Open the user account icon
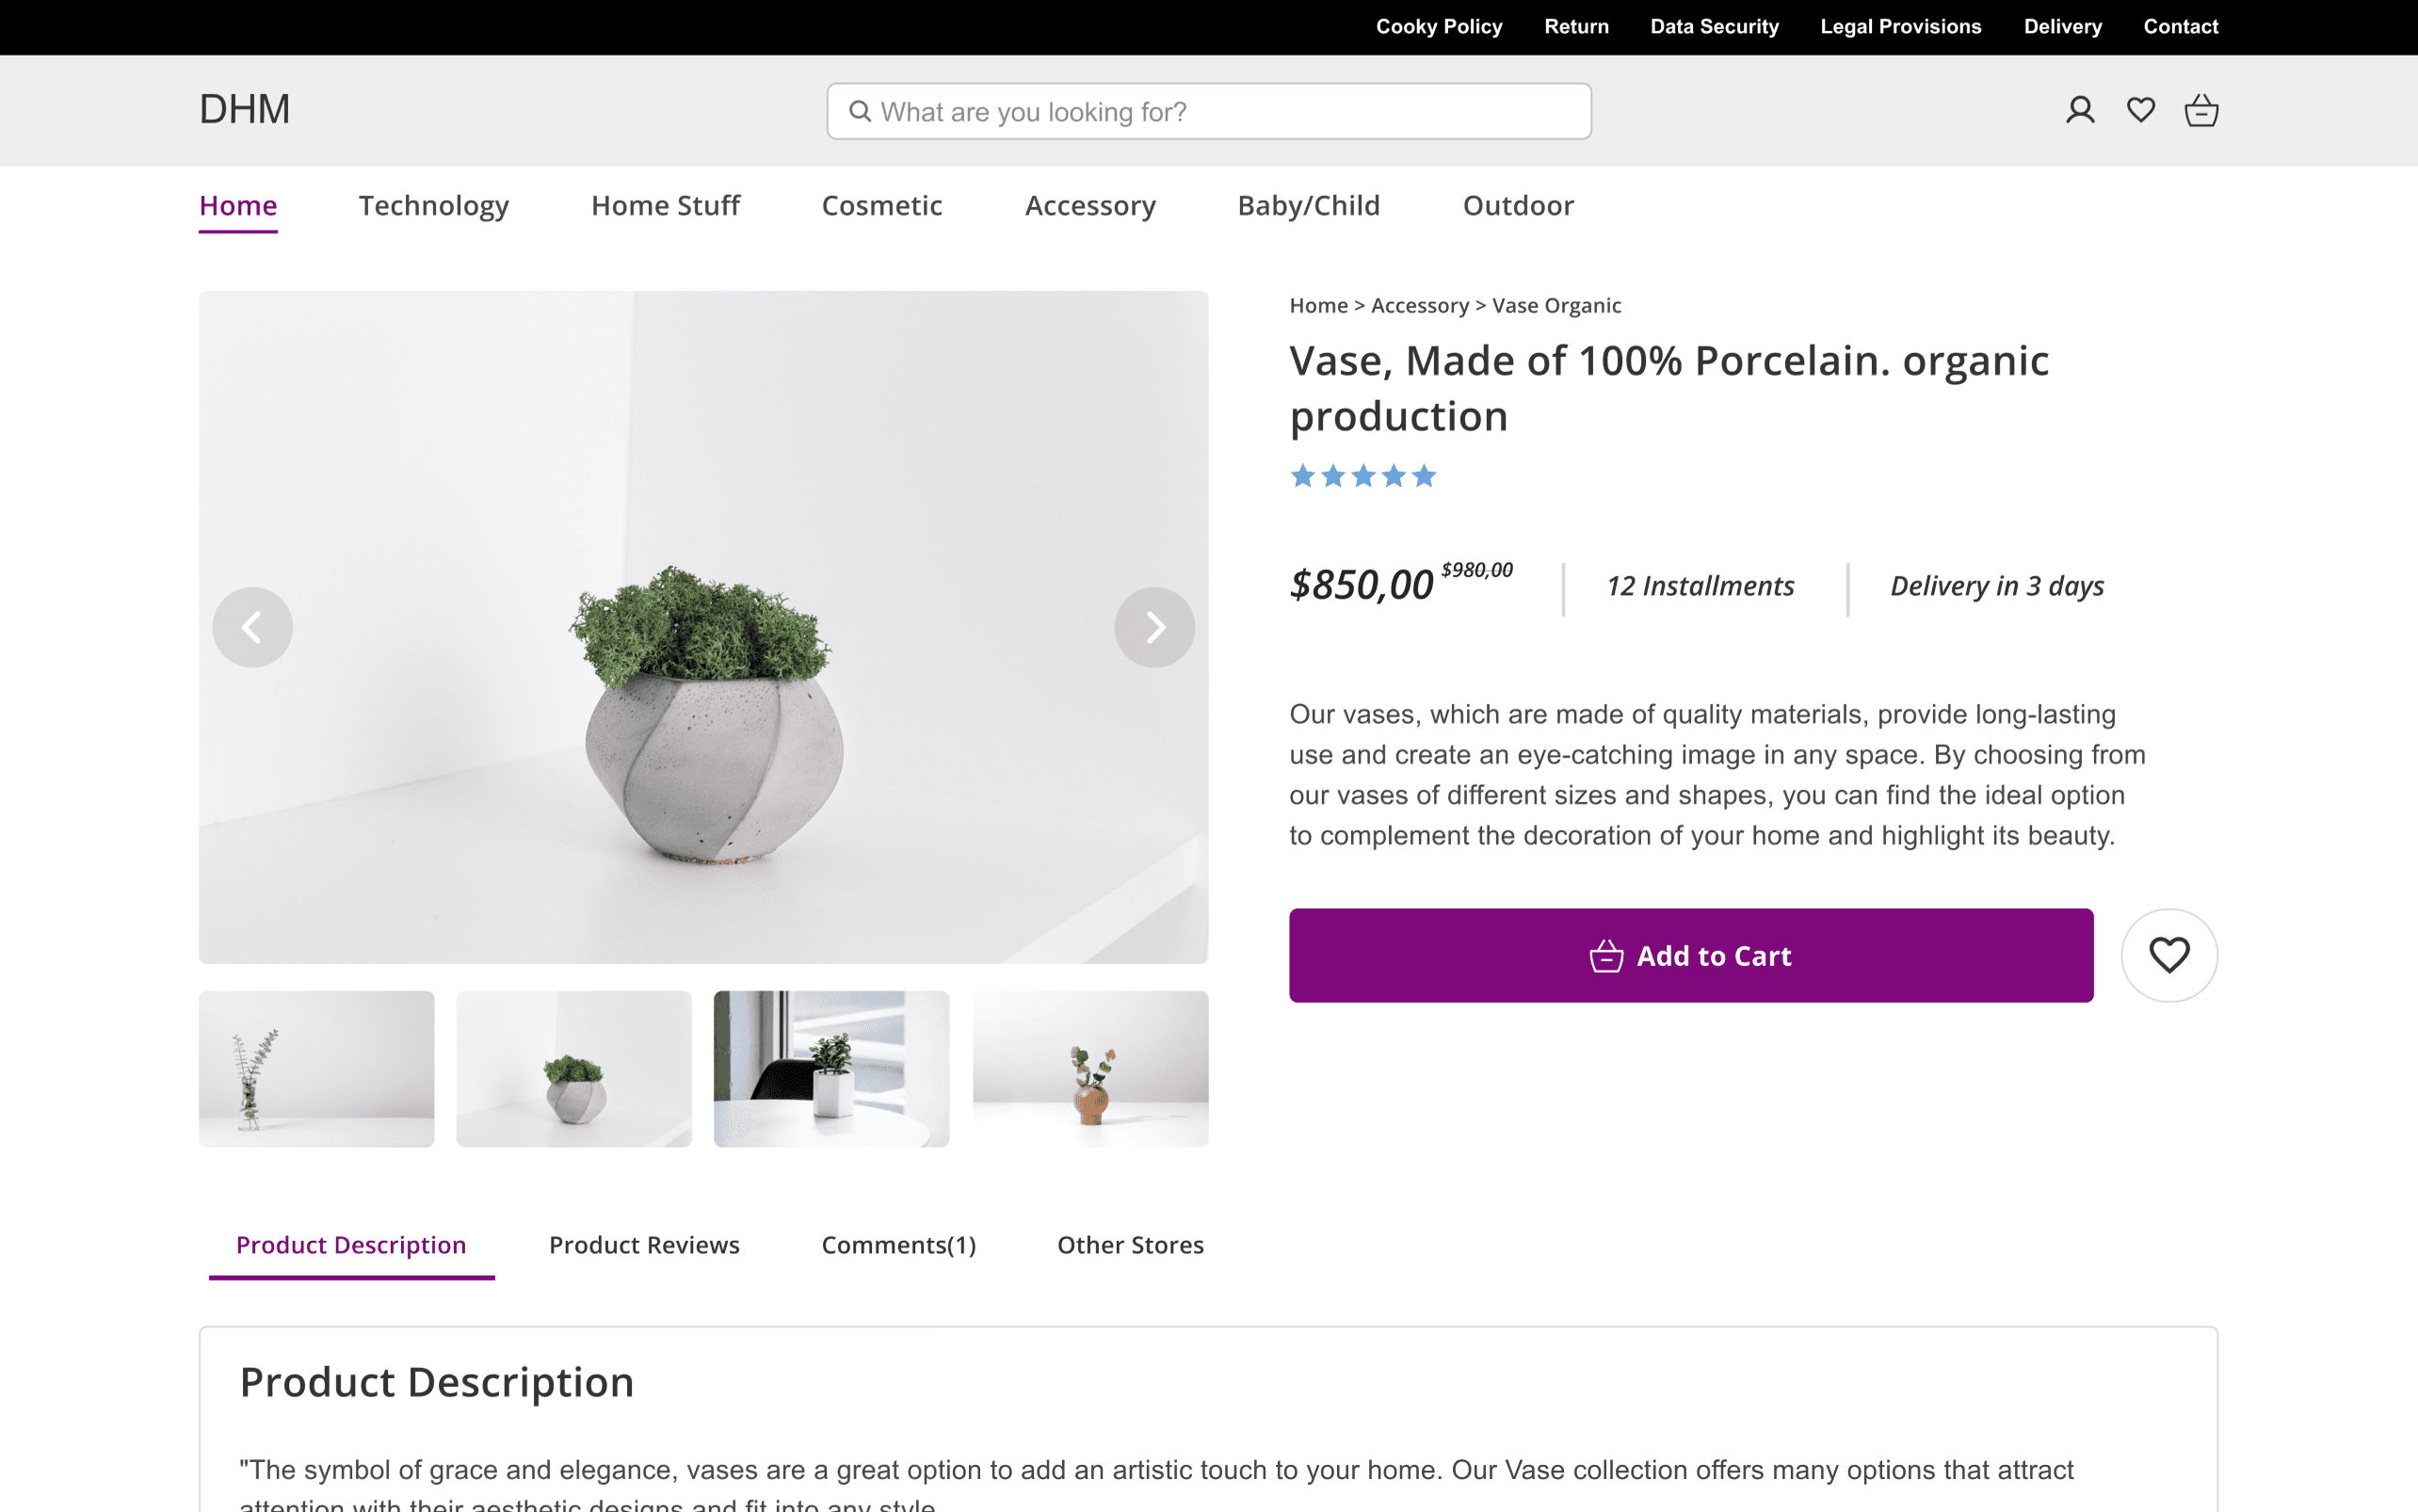Image resolution: width=2418 pixels, height=1512 pixels. [2080, 110]
